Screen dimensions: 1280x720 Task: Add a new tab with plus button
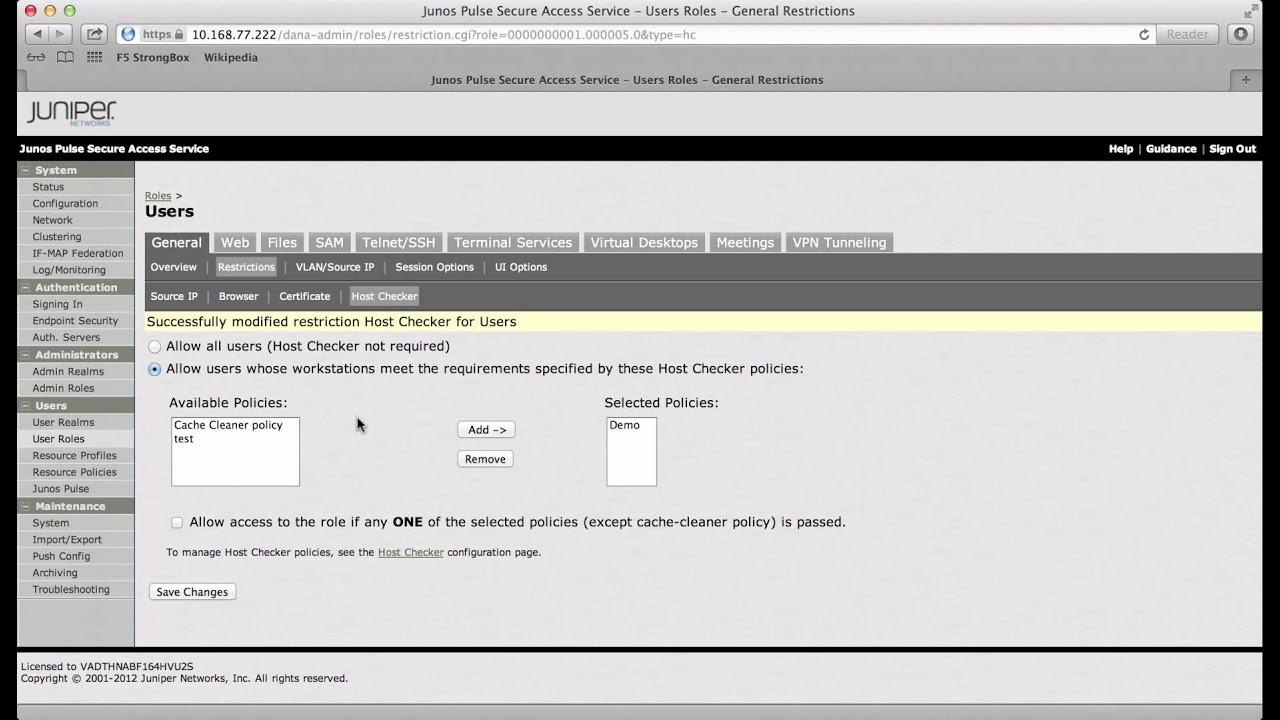[1245, 80]
